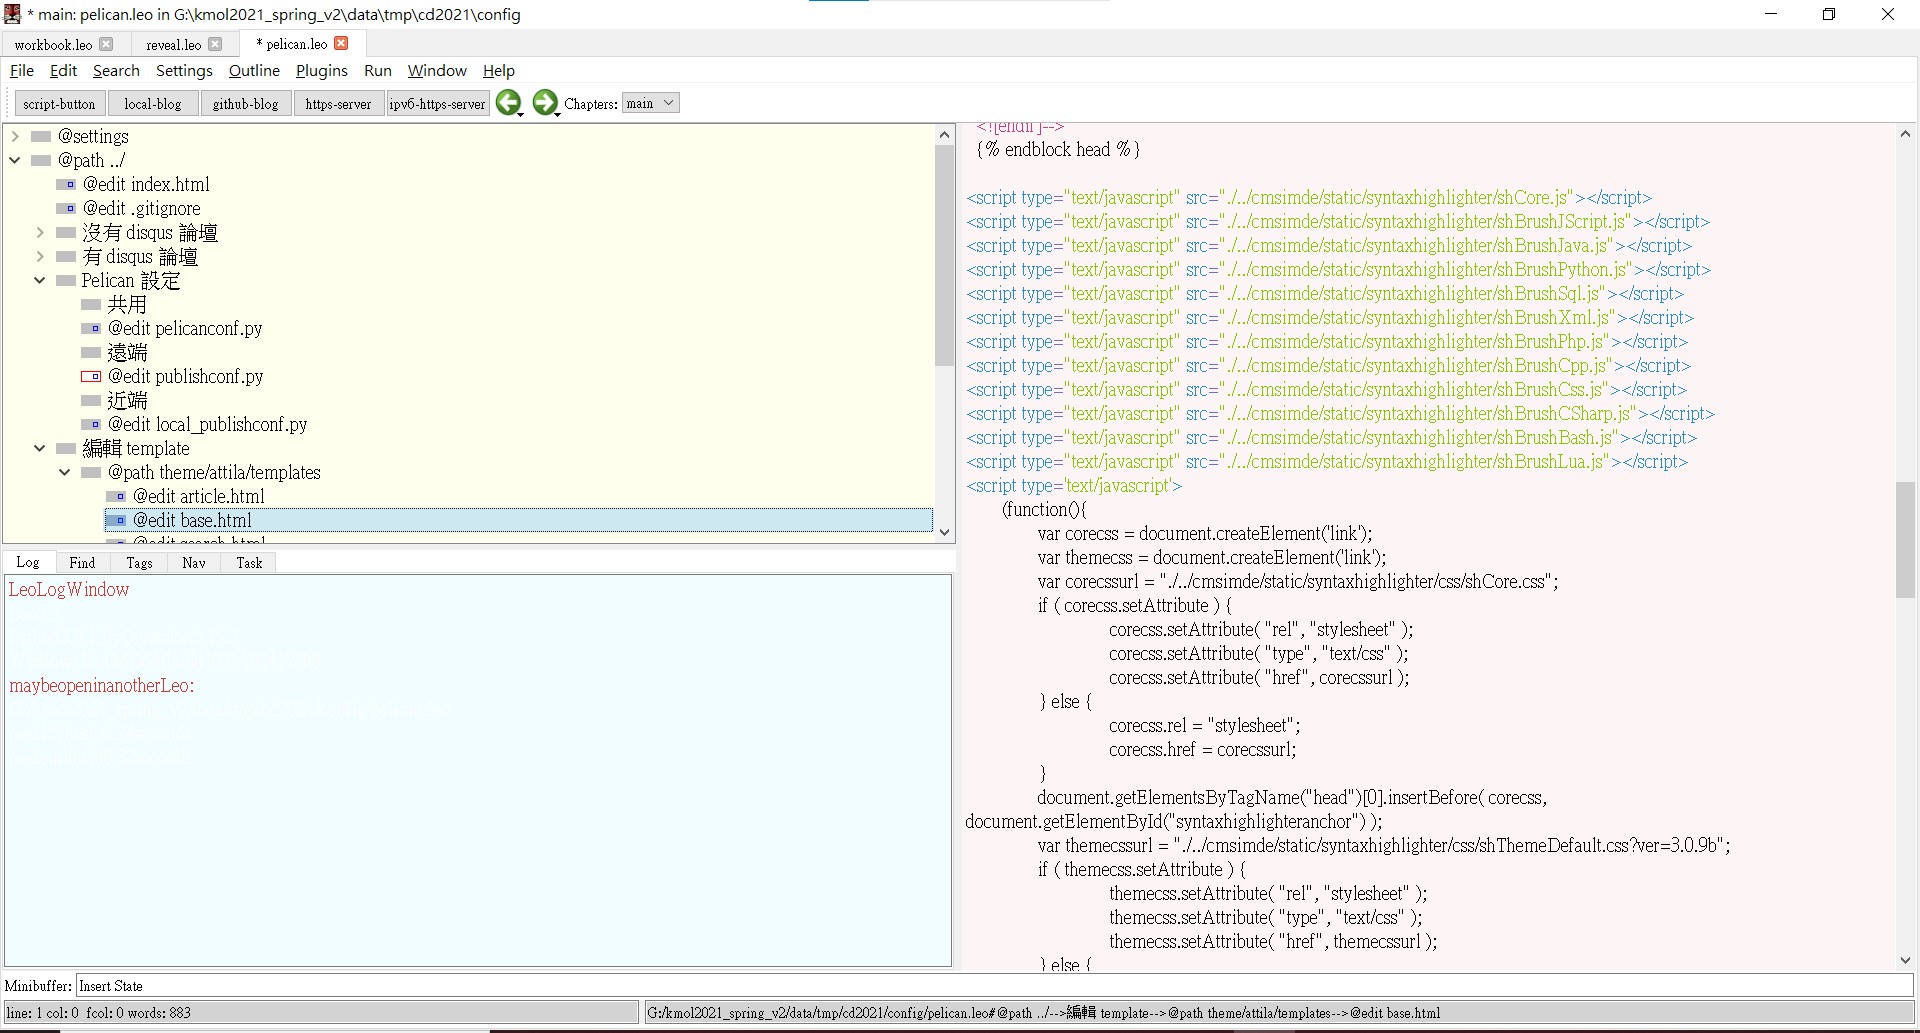Image resolution: width=1920 pixels, height=1033 pixels.
Task: Click the github-blog button
Action: (246, 103)
